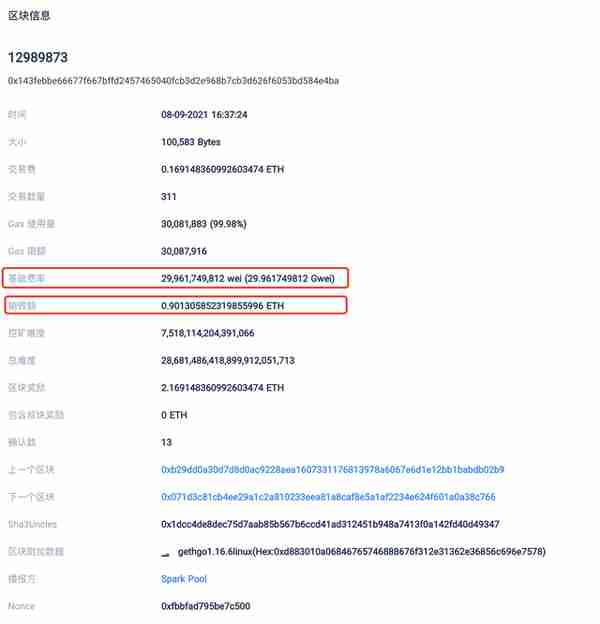Viewport: 600px width, 624px height.
Task: Click the small icon before gethgo1.16.6linux
Action: 165,554
